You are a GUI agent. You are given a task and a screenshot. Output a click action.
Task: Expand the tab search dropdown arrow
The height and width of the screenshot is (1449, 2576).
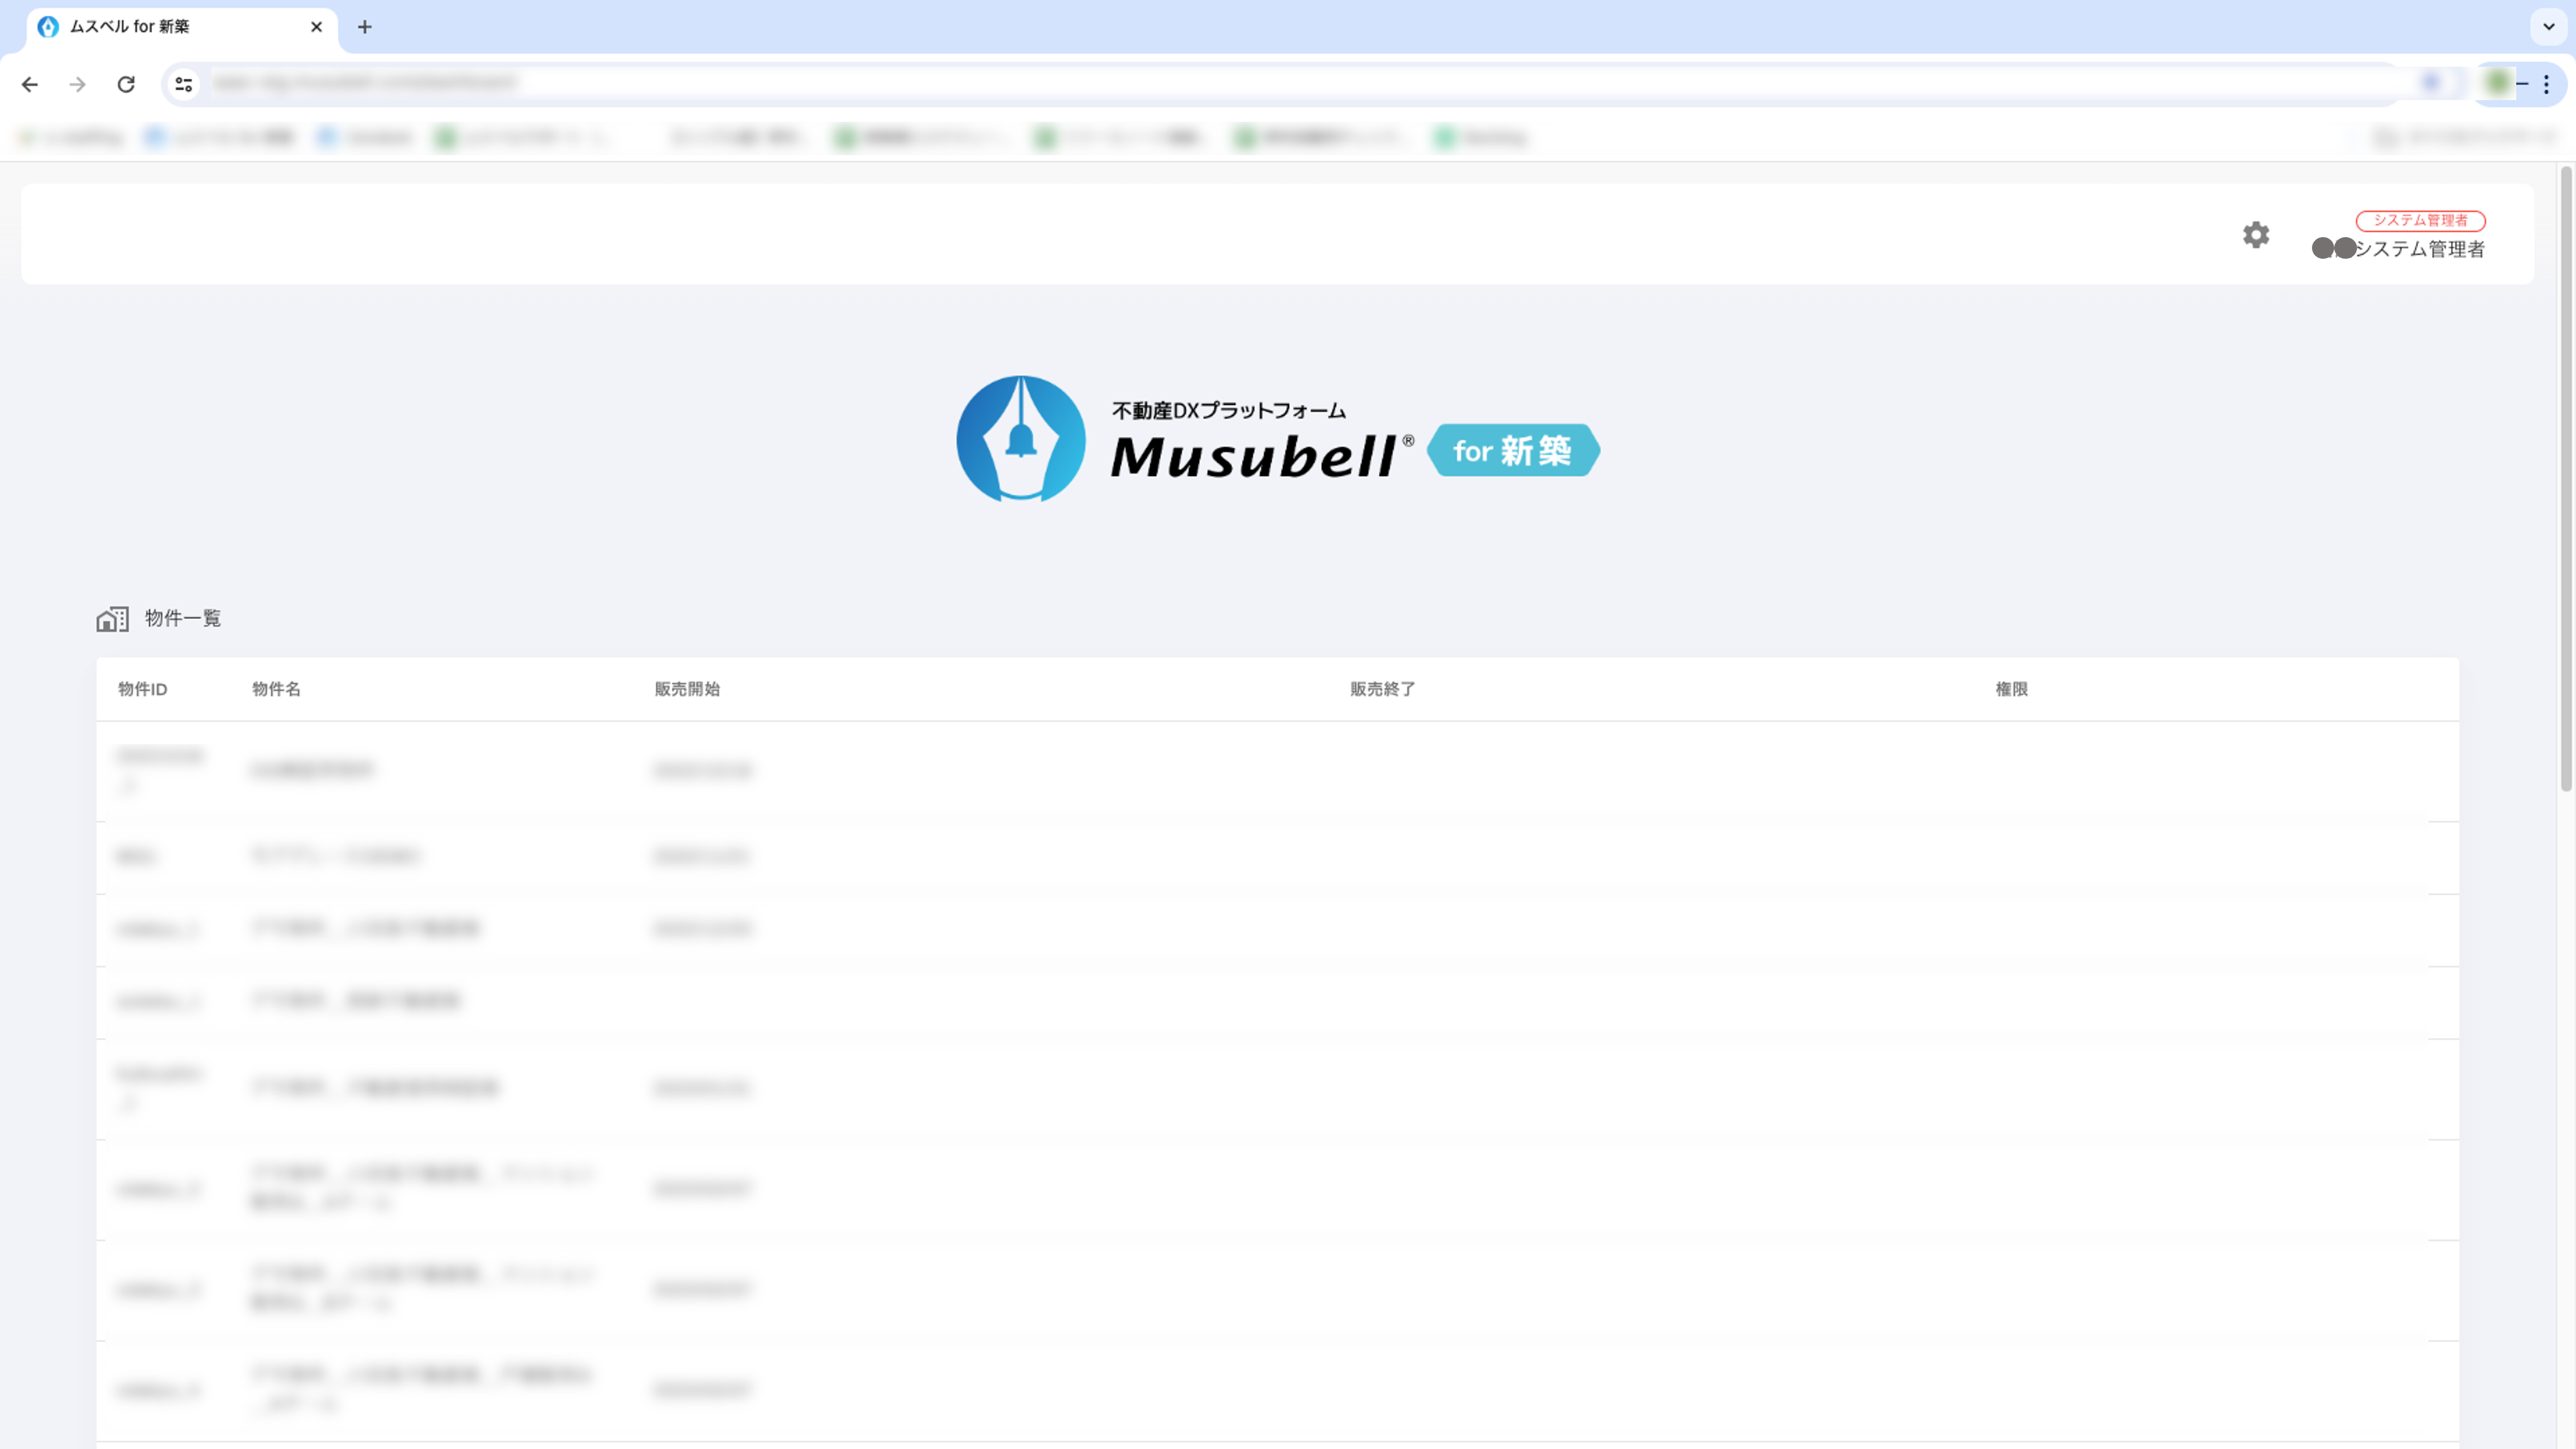pyautogui.click(x=2548, y=27)
